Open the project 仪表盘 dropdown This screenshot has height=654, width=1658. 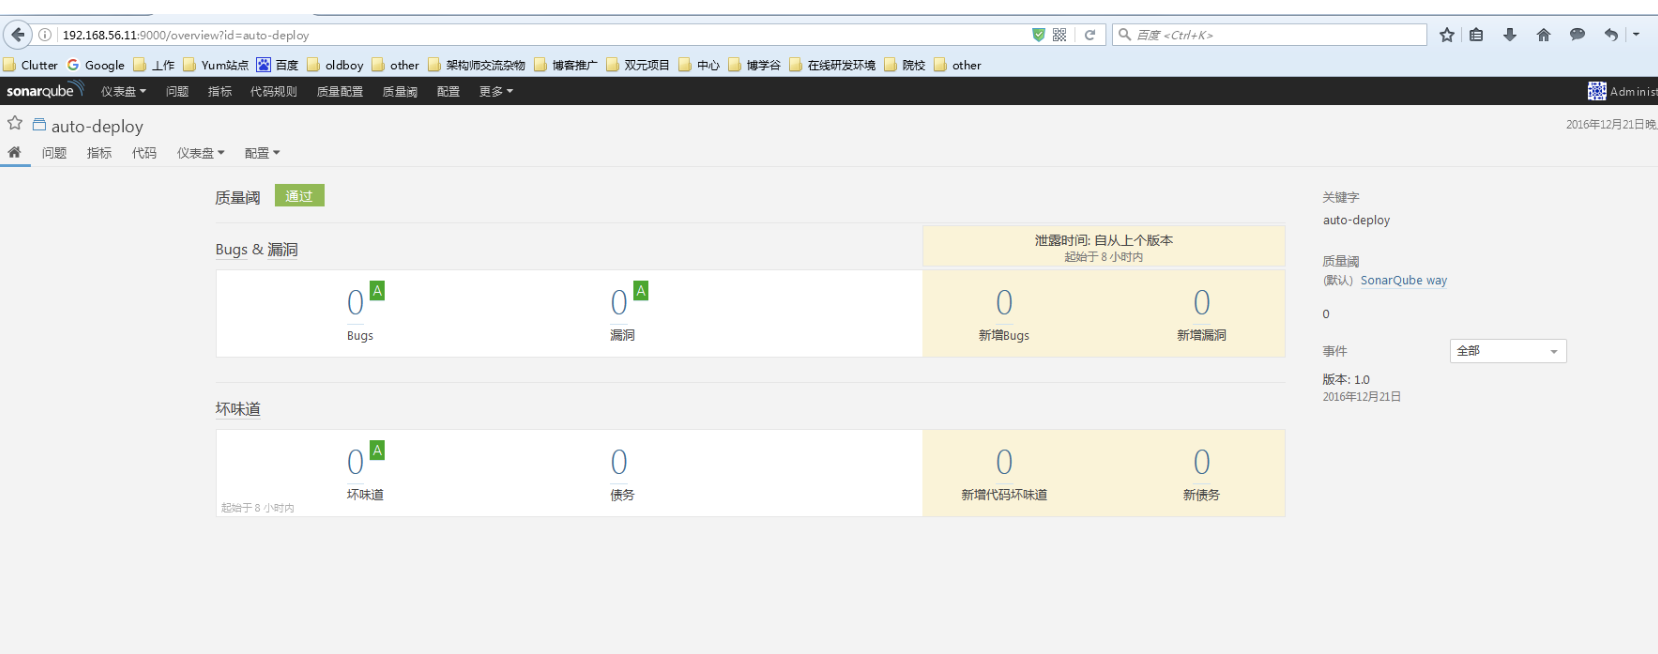click(x=200, y=153)
